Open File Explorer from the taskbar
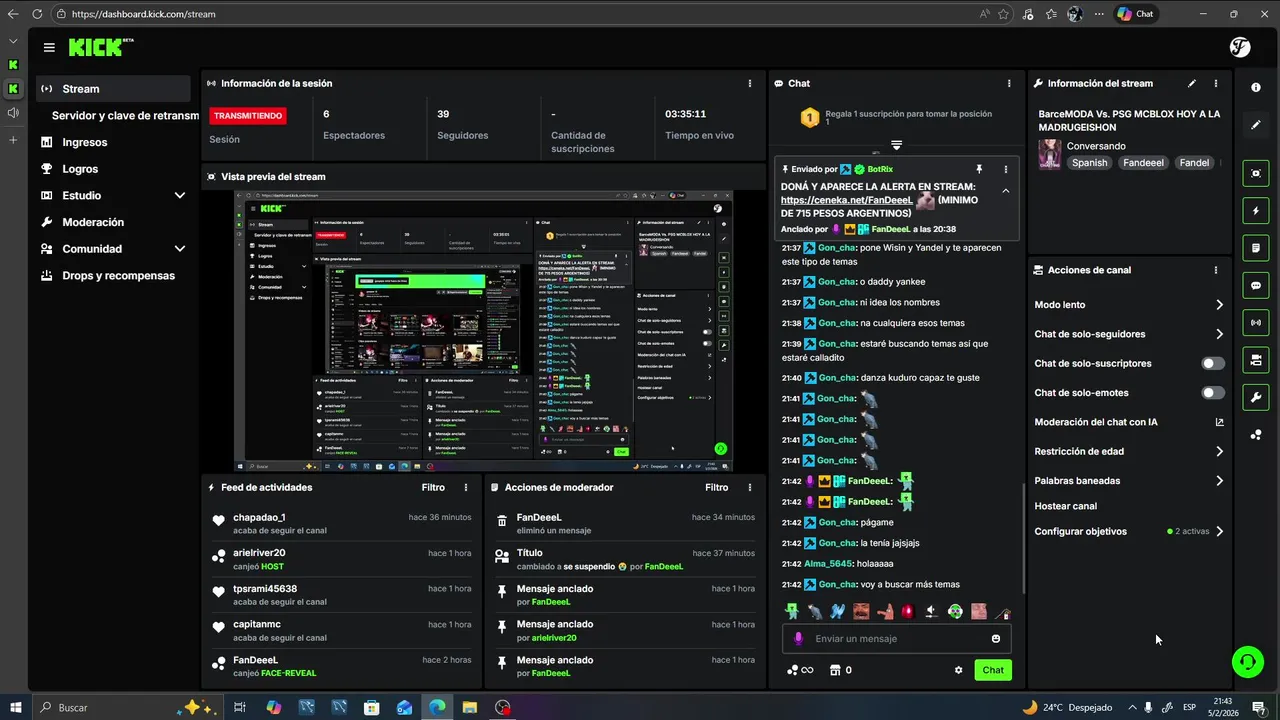This screenshot has height=720, width=1280. (x=470, y=707)
